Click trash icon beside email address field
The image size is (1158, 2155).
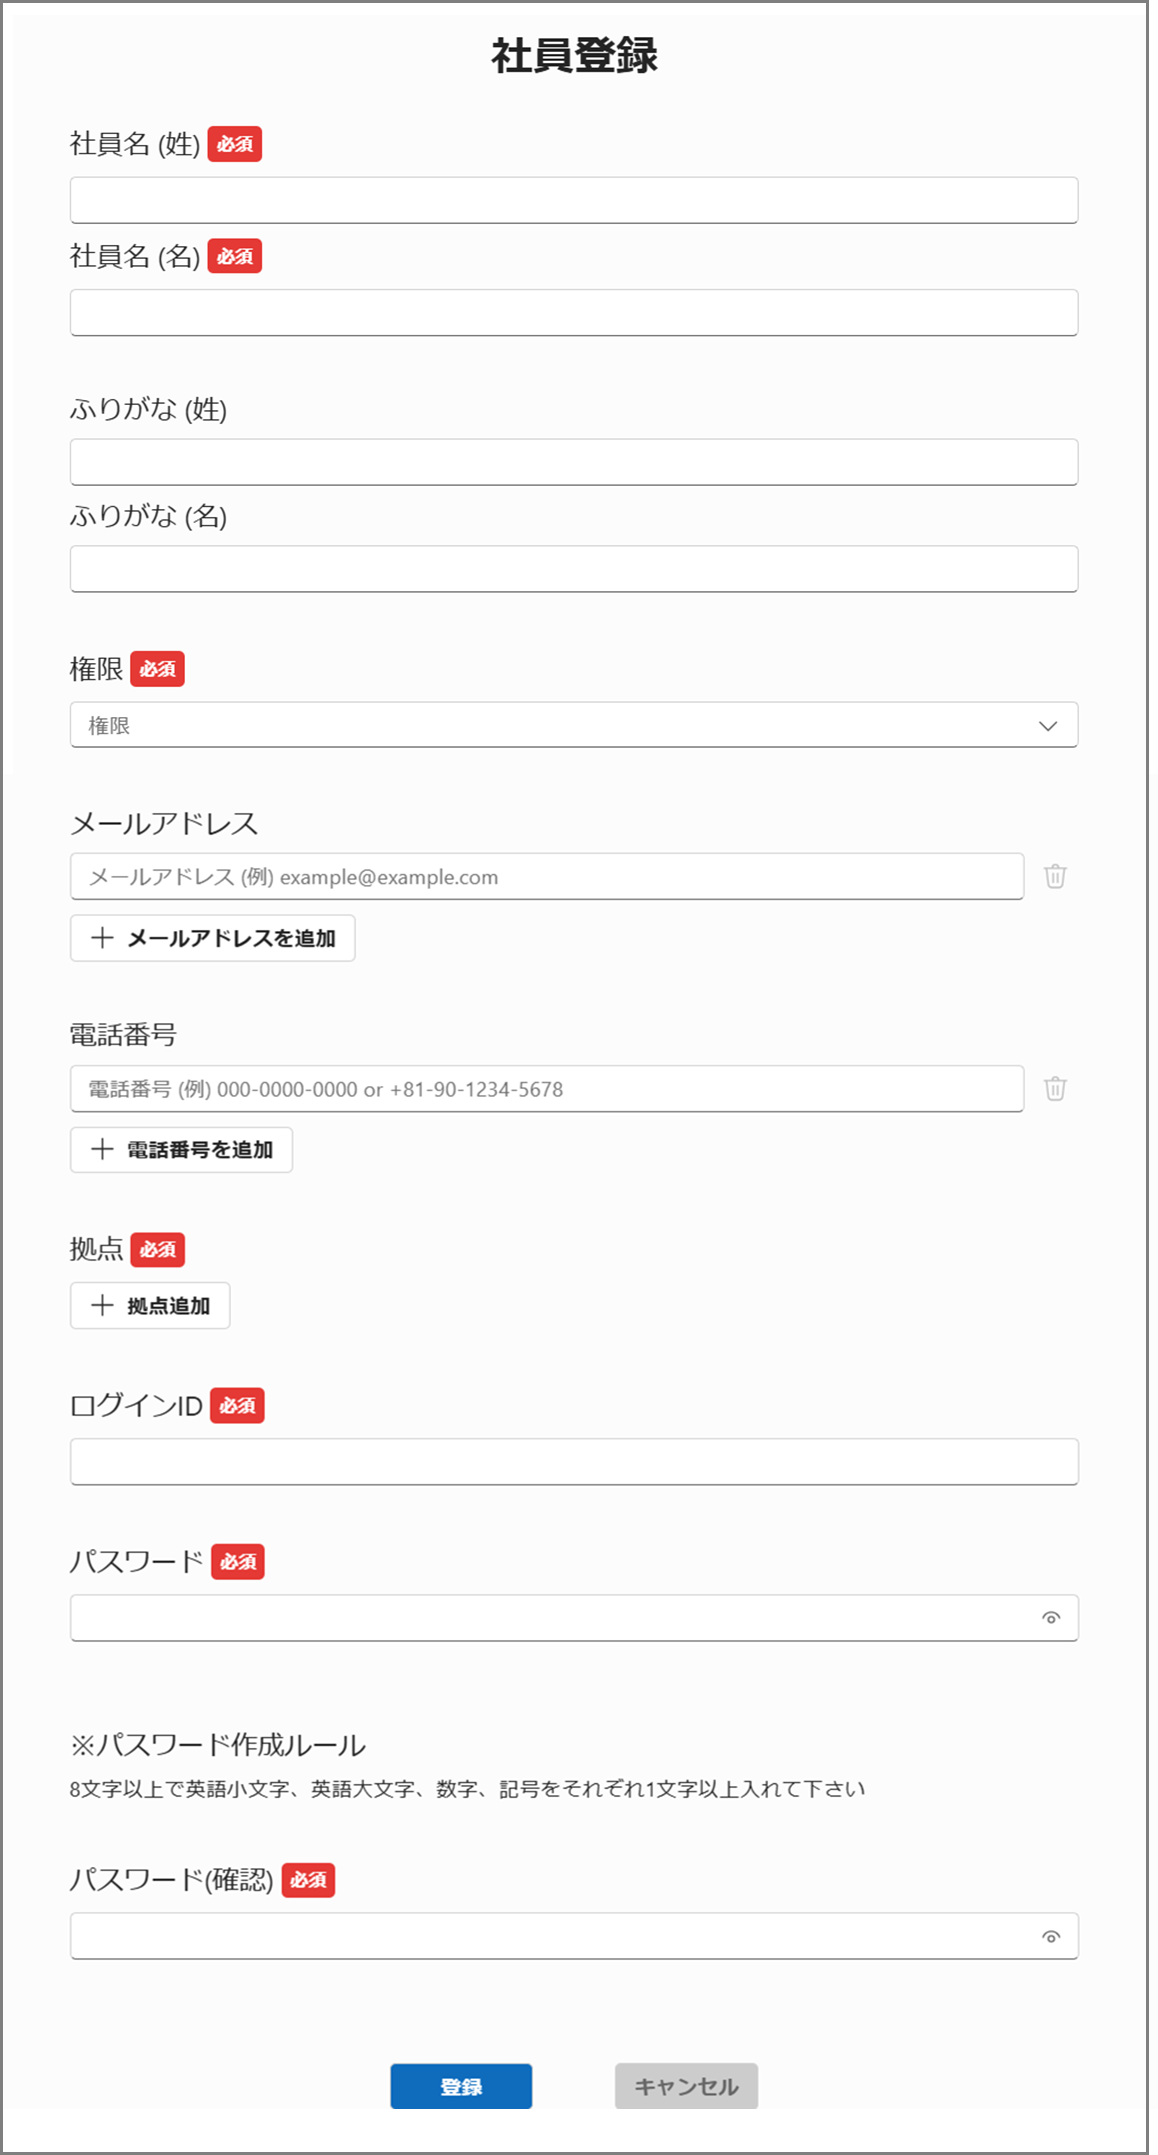1055,877
